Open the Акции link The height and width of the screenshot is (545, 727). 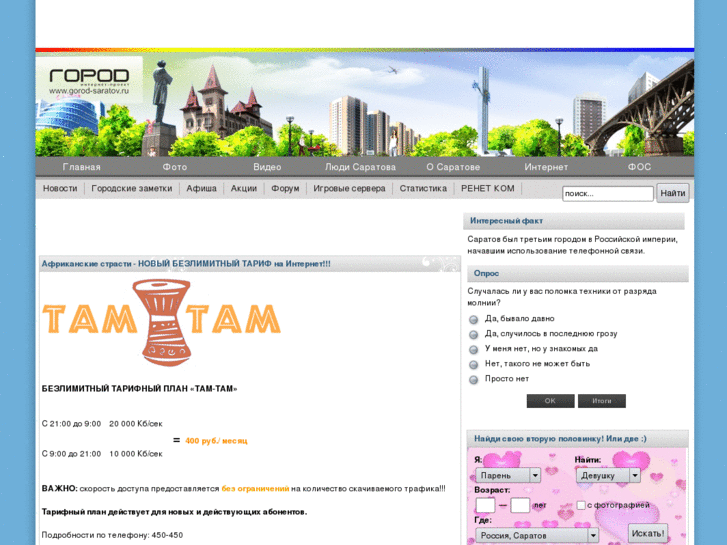click(244, 188)
